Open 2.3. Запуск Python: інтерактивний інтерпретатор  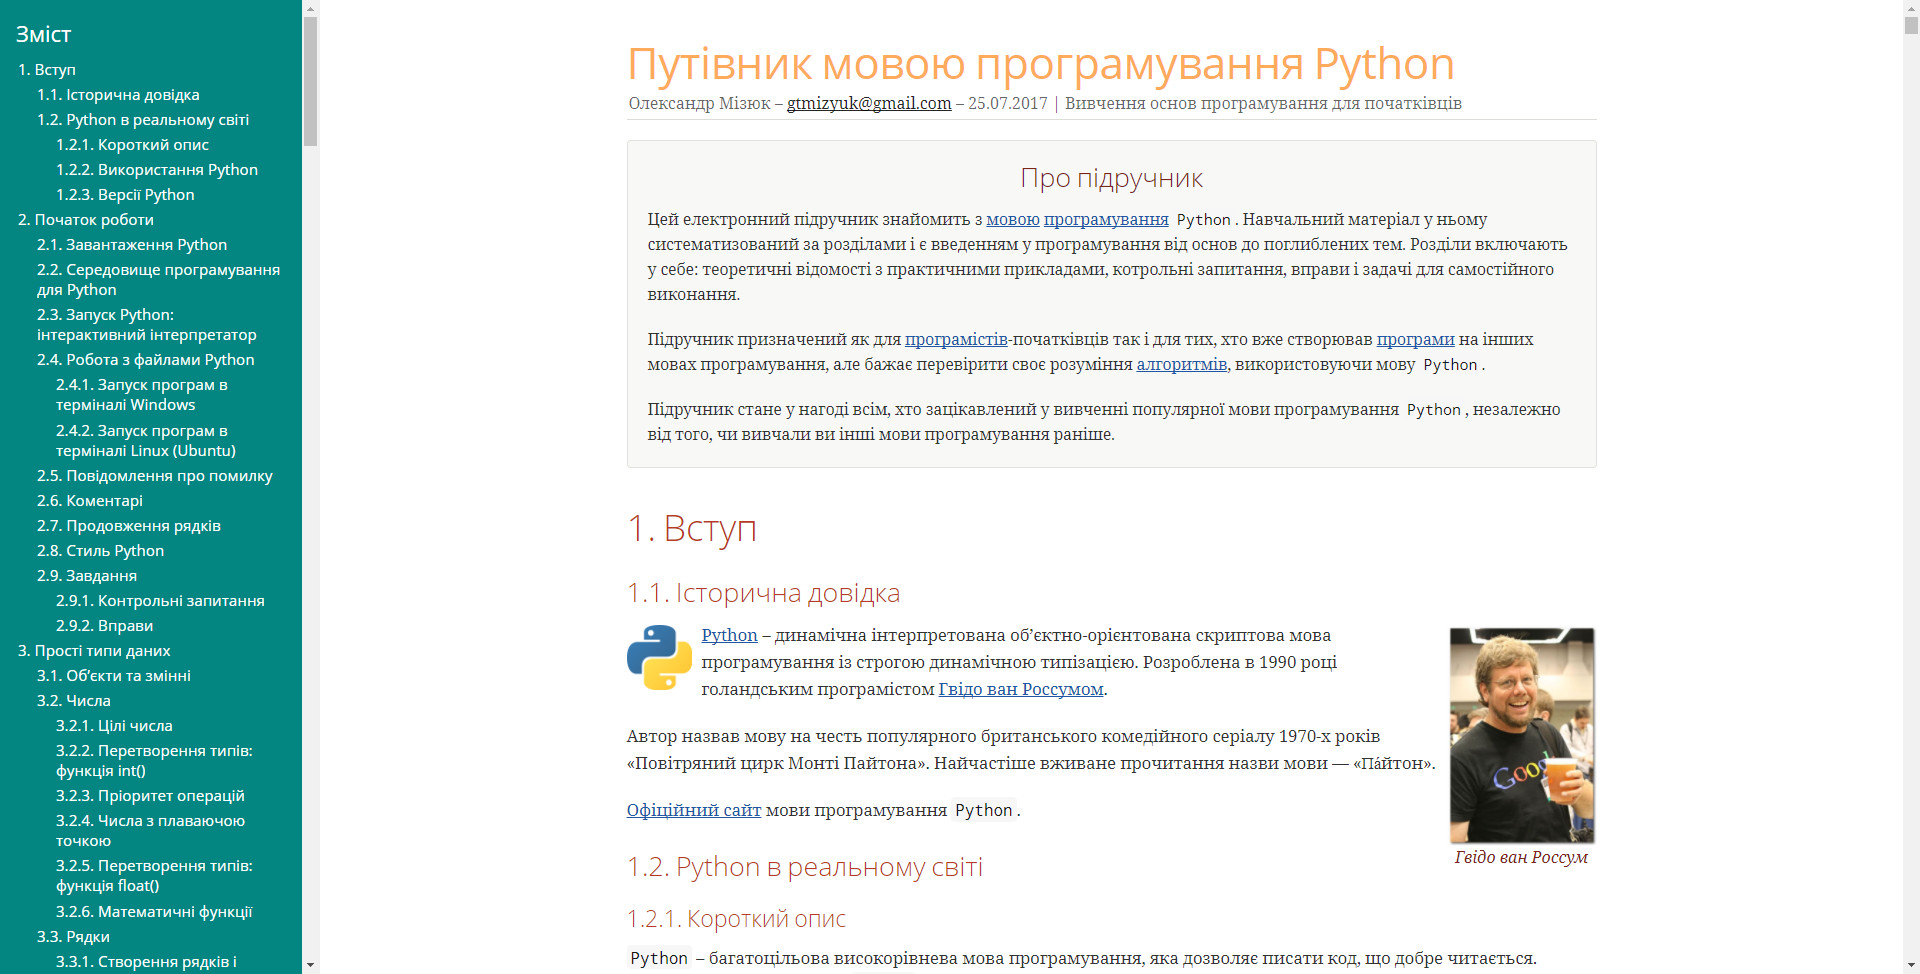[x=147, y=325]
